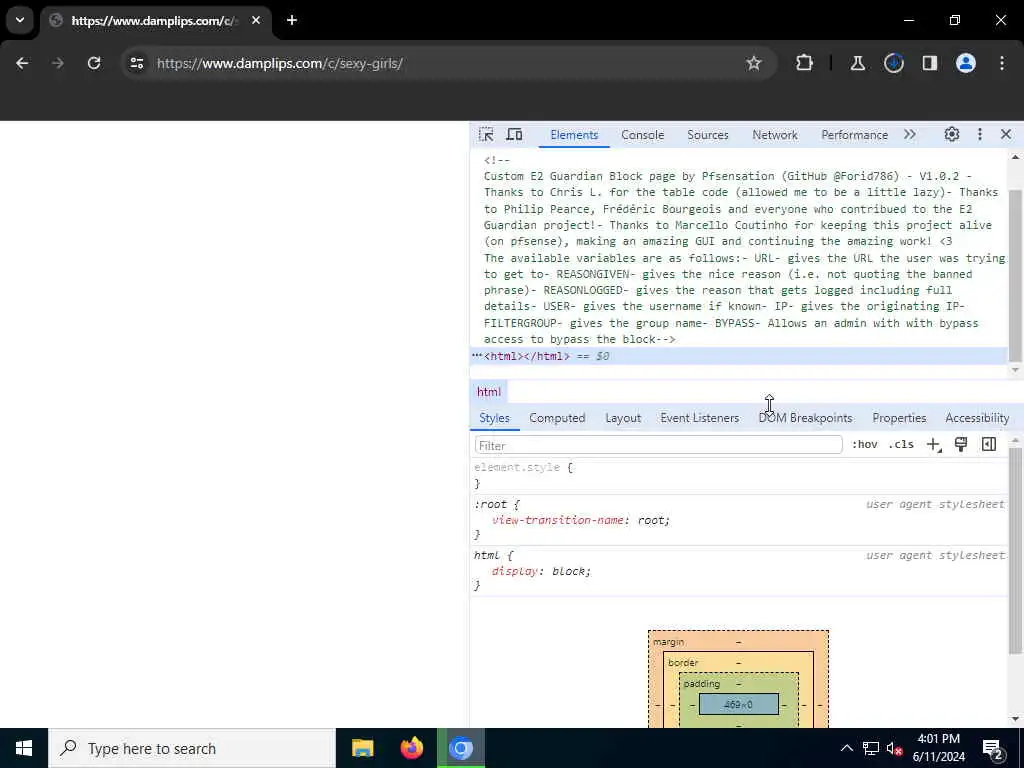Open File Explorer from the taskbar
1024x768 pixels.
click(362, 748)
